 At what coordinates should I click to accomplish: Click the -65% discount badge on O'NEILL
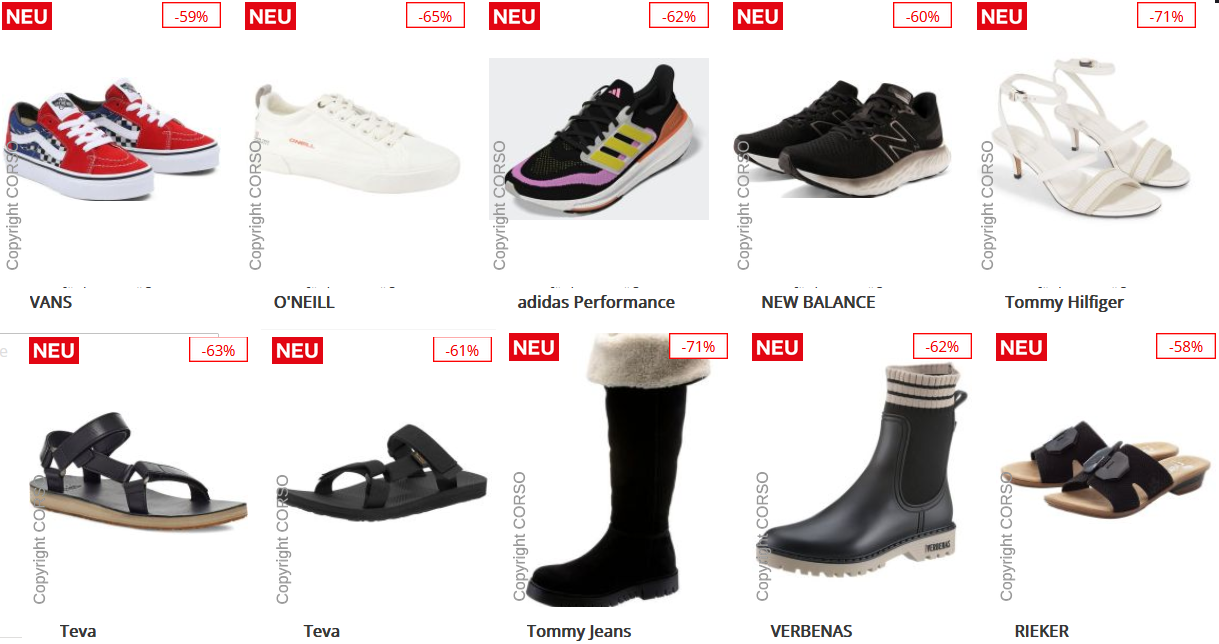click(435, 16)
